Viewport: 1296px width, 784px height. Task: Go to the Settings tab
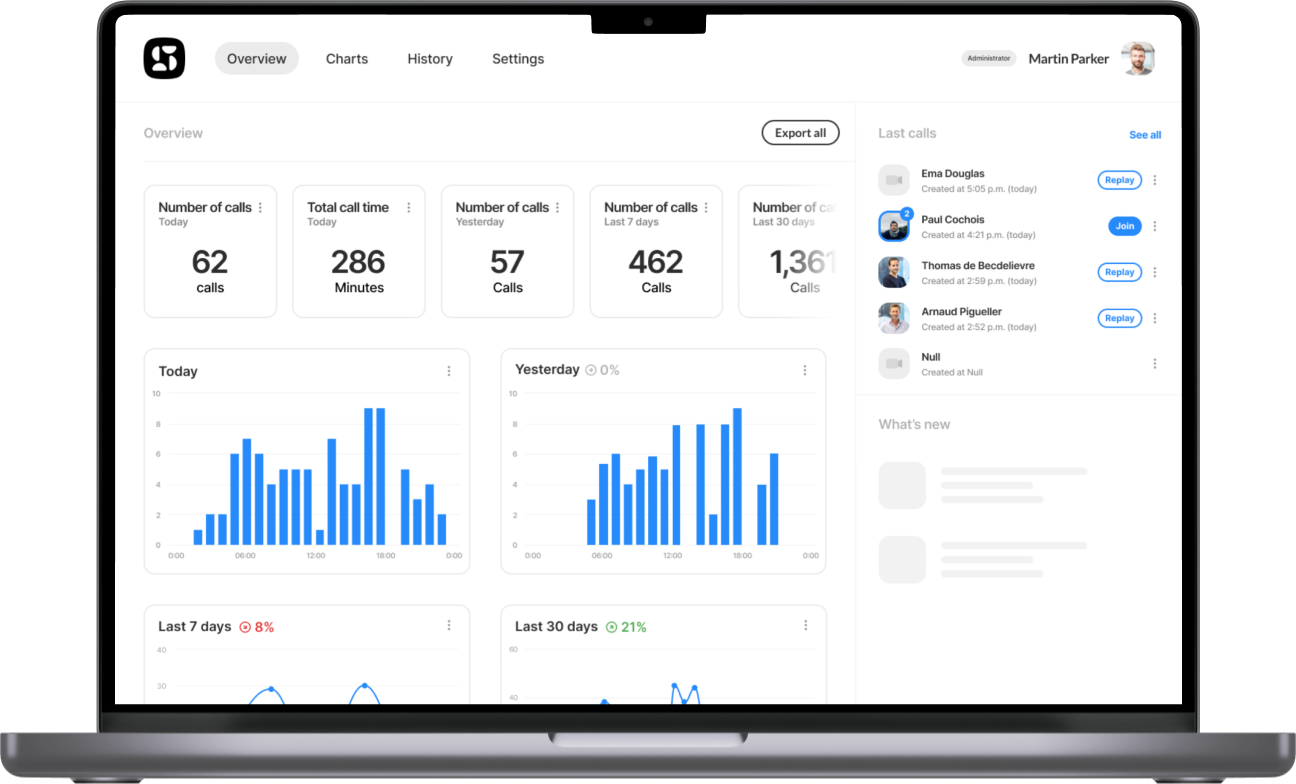coord(518,59)
